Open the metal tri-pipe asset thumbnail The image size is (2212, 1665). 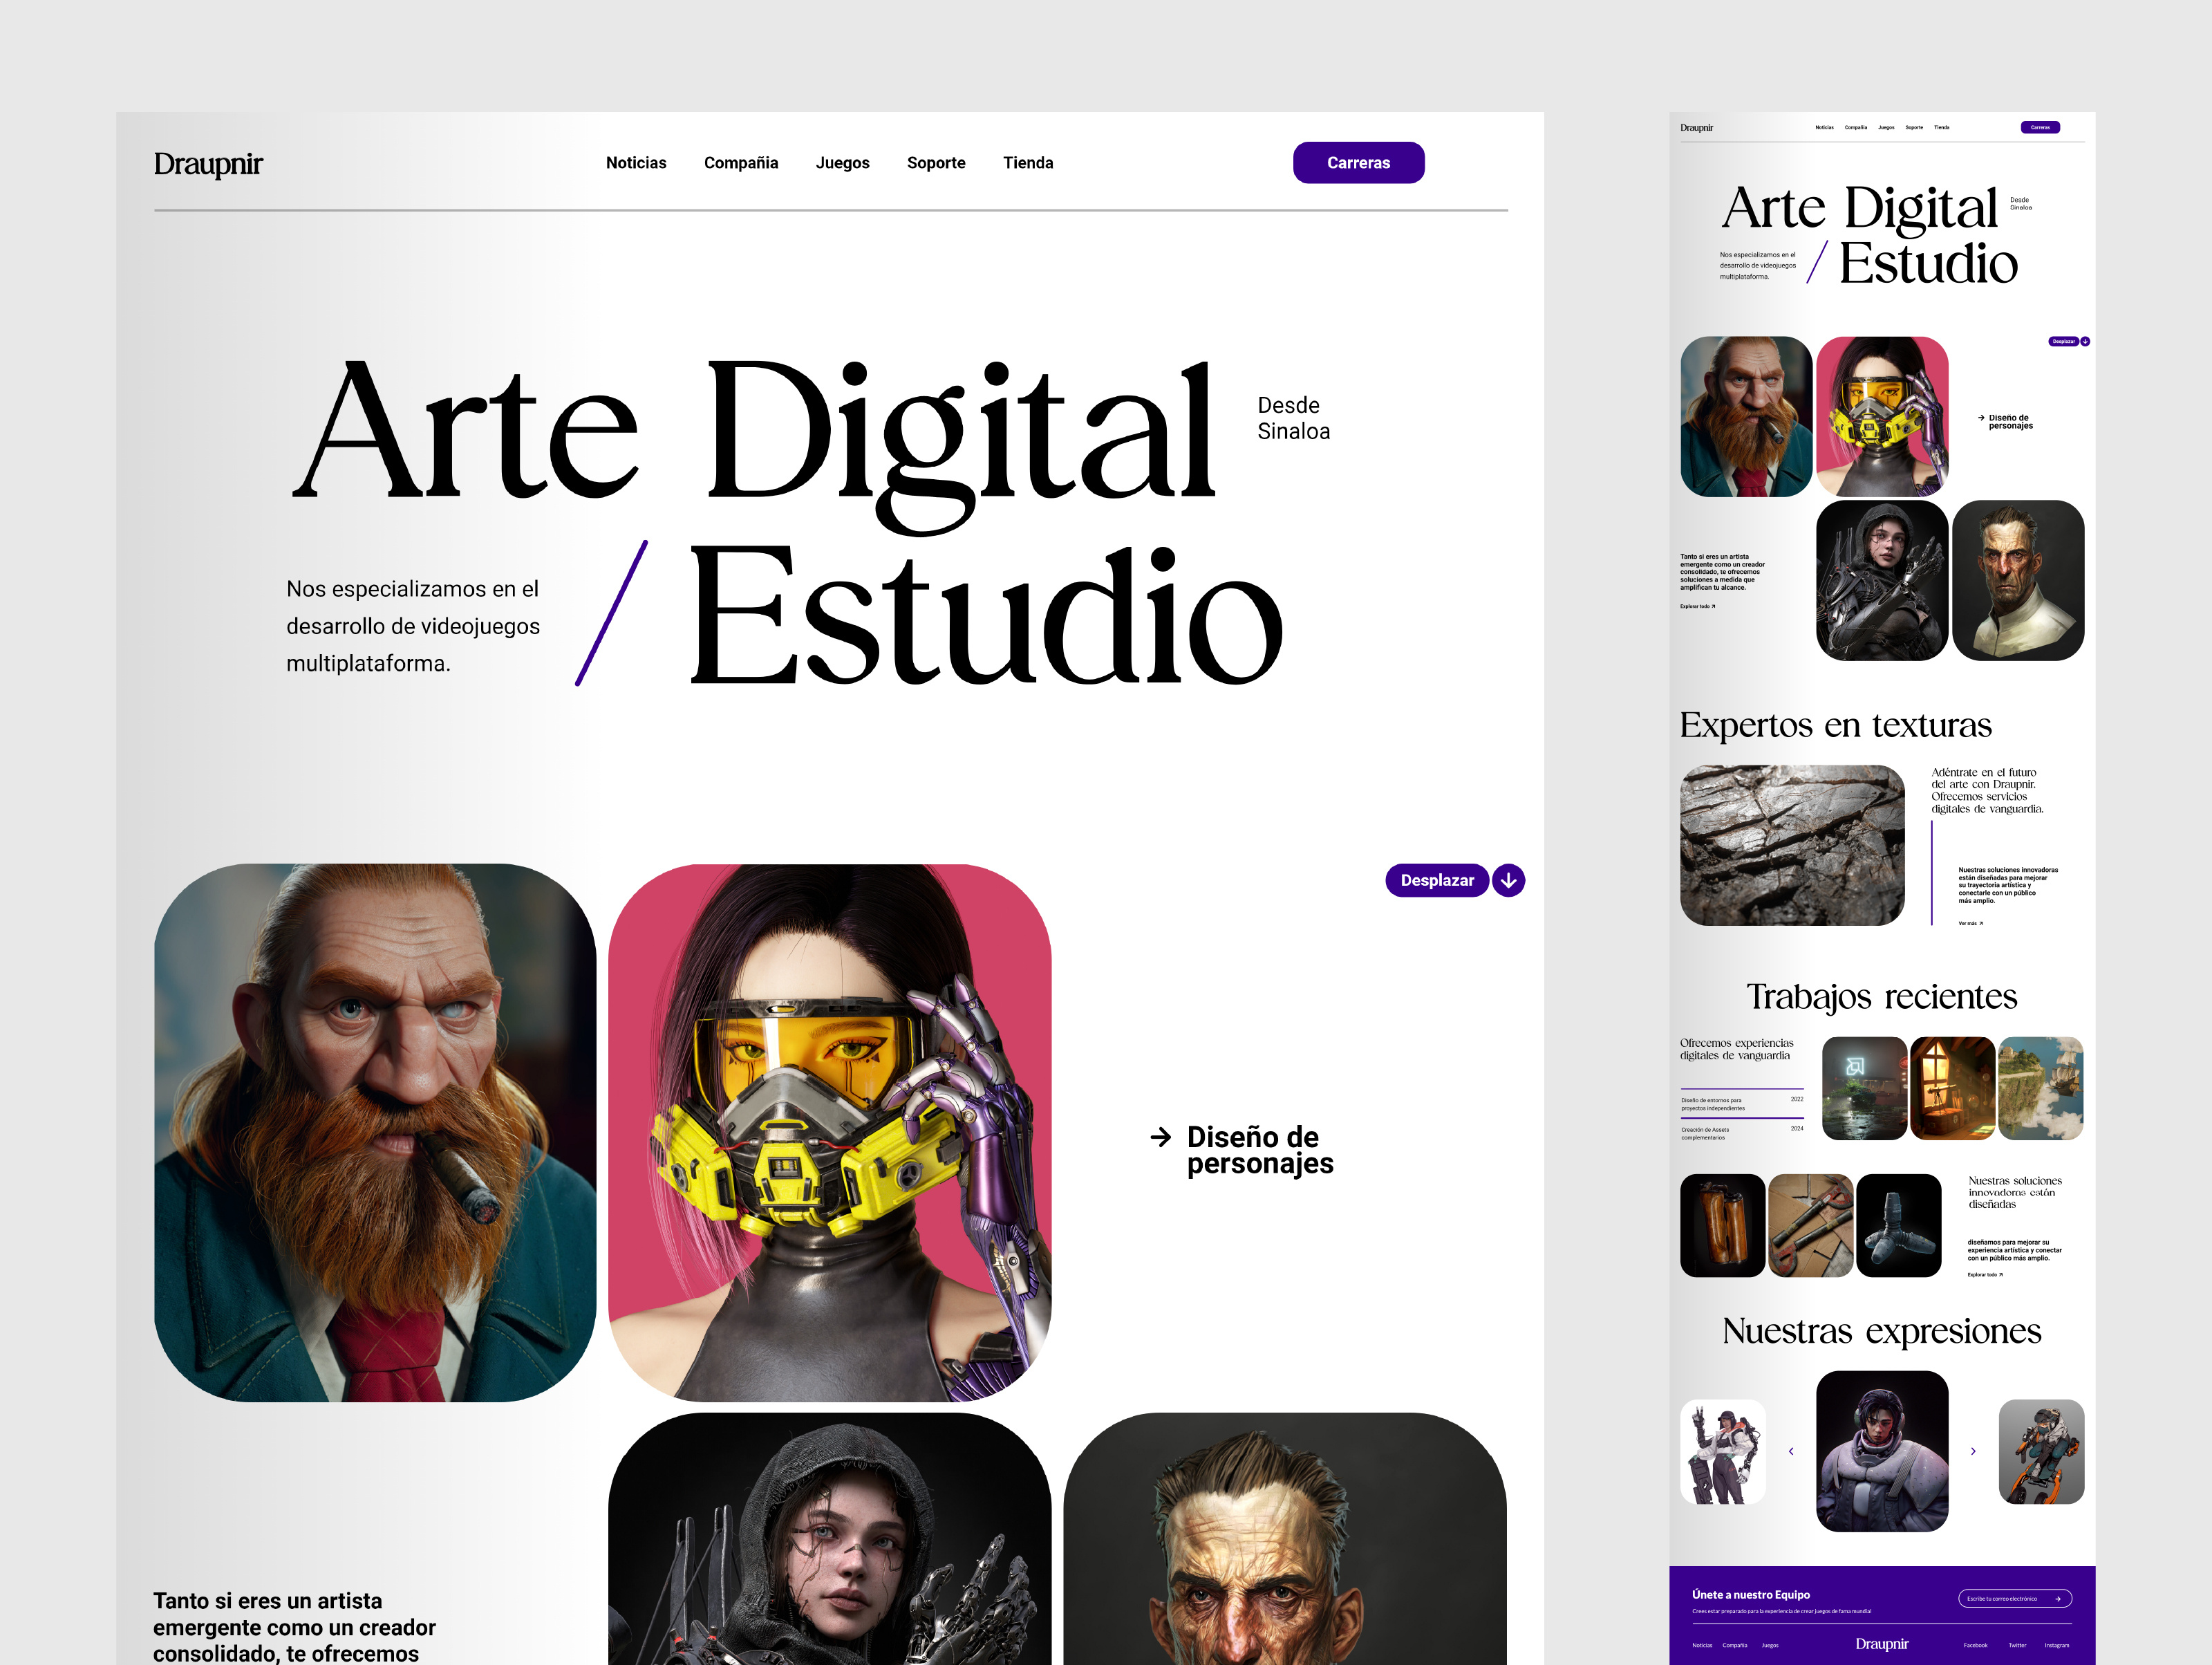[x=1898, y=1225]
